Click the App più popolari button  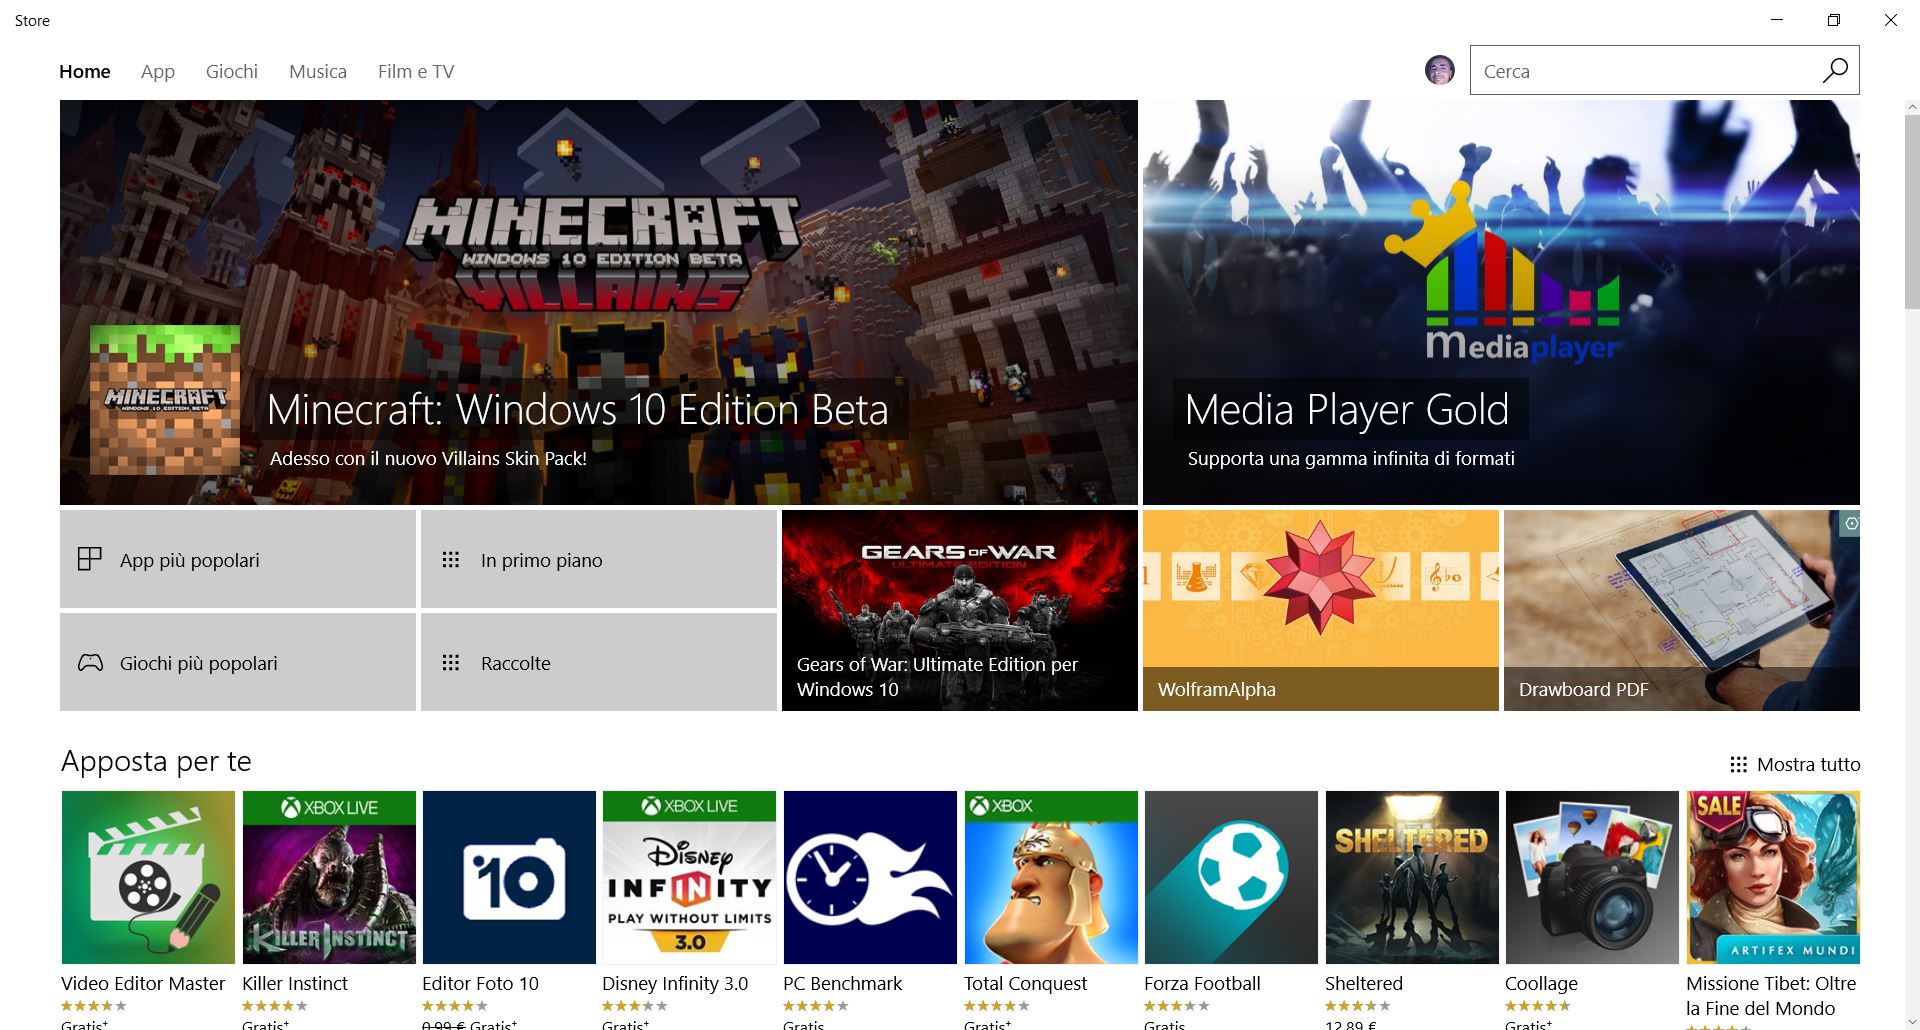tap(238, 559)
